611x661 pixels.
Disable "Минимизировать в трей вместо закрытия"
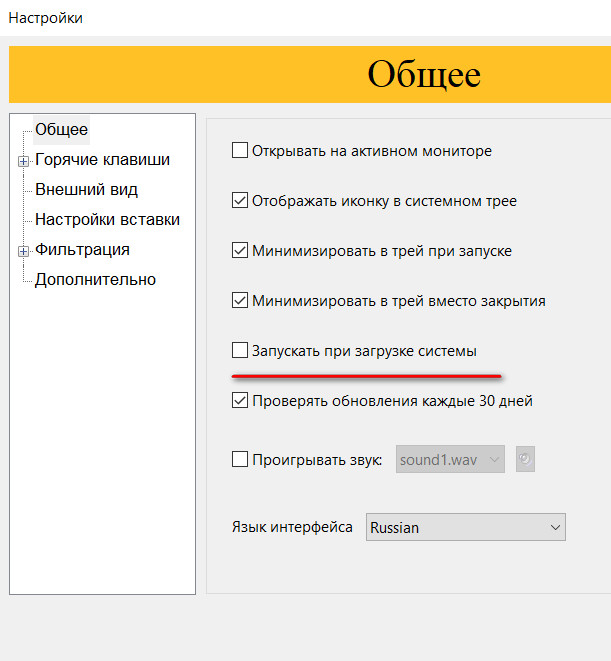tap(240, 300)
